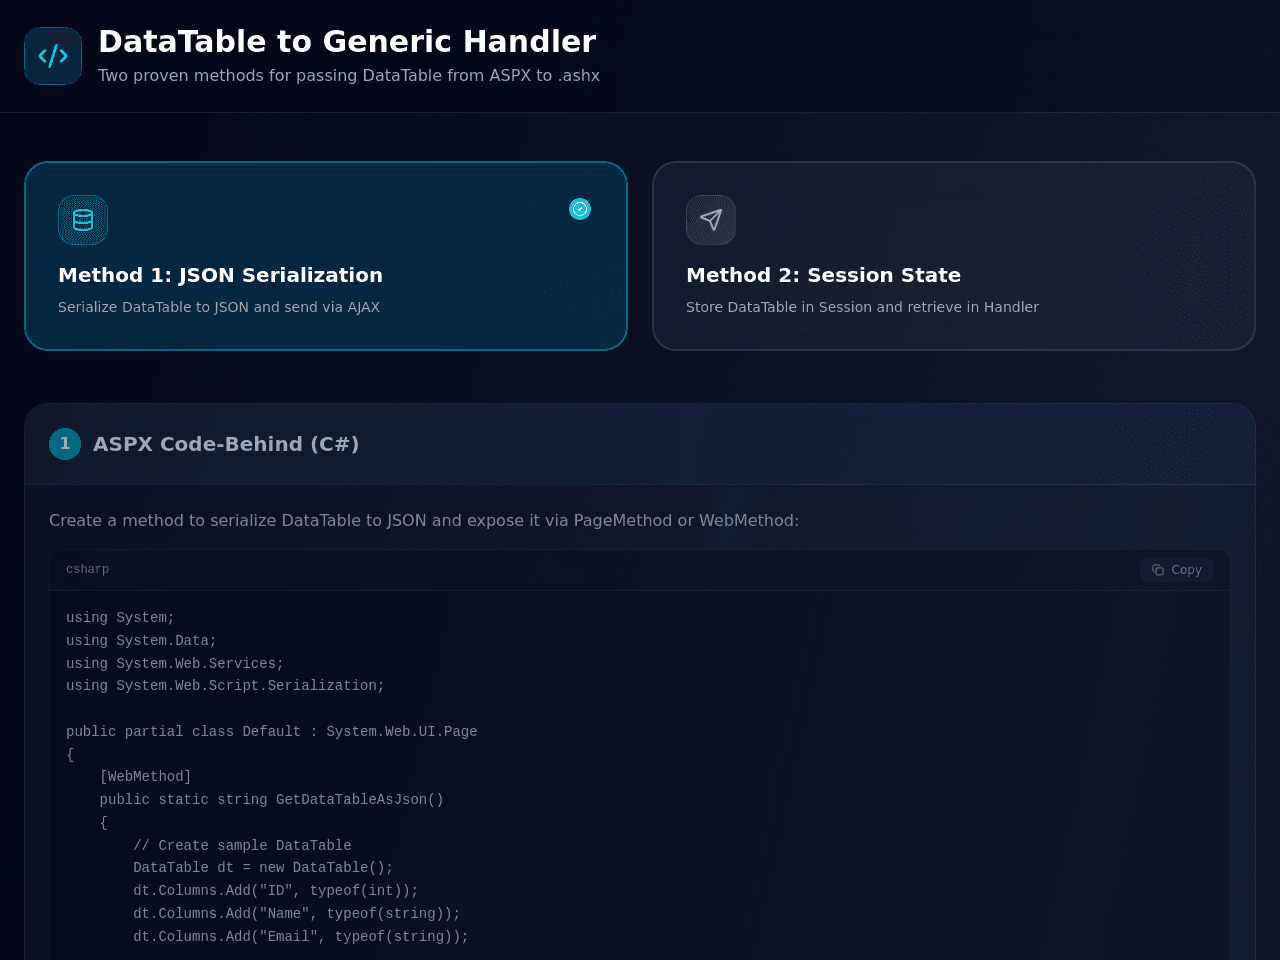Image resolution: width=1280 pixels, height=960 pixels.
Task: Switch to Method 2: Session State card
Action: (x=954, y=256)
